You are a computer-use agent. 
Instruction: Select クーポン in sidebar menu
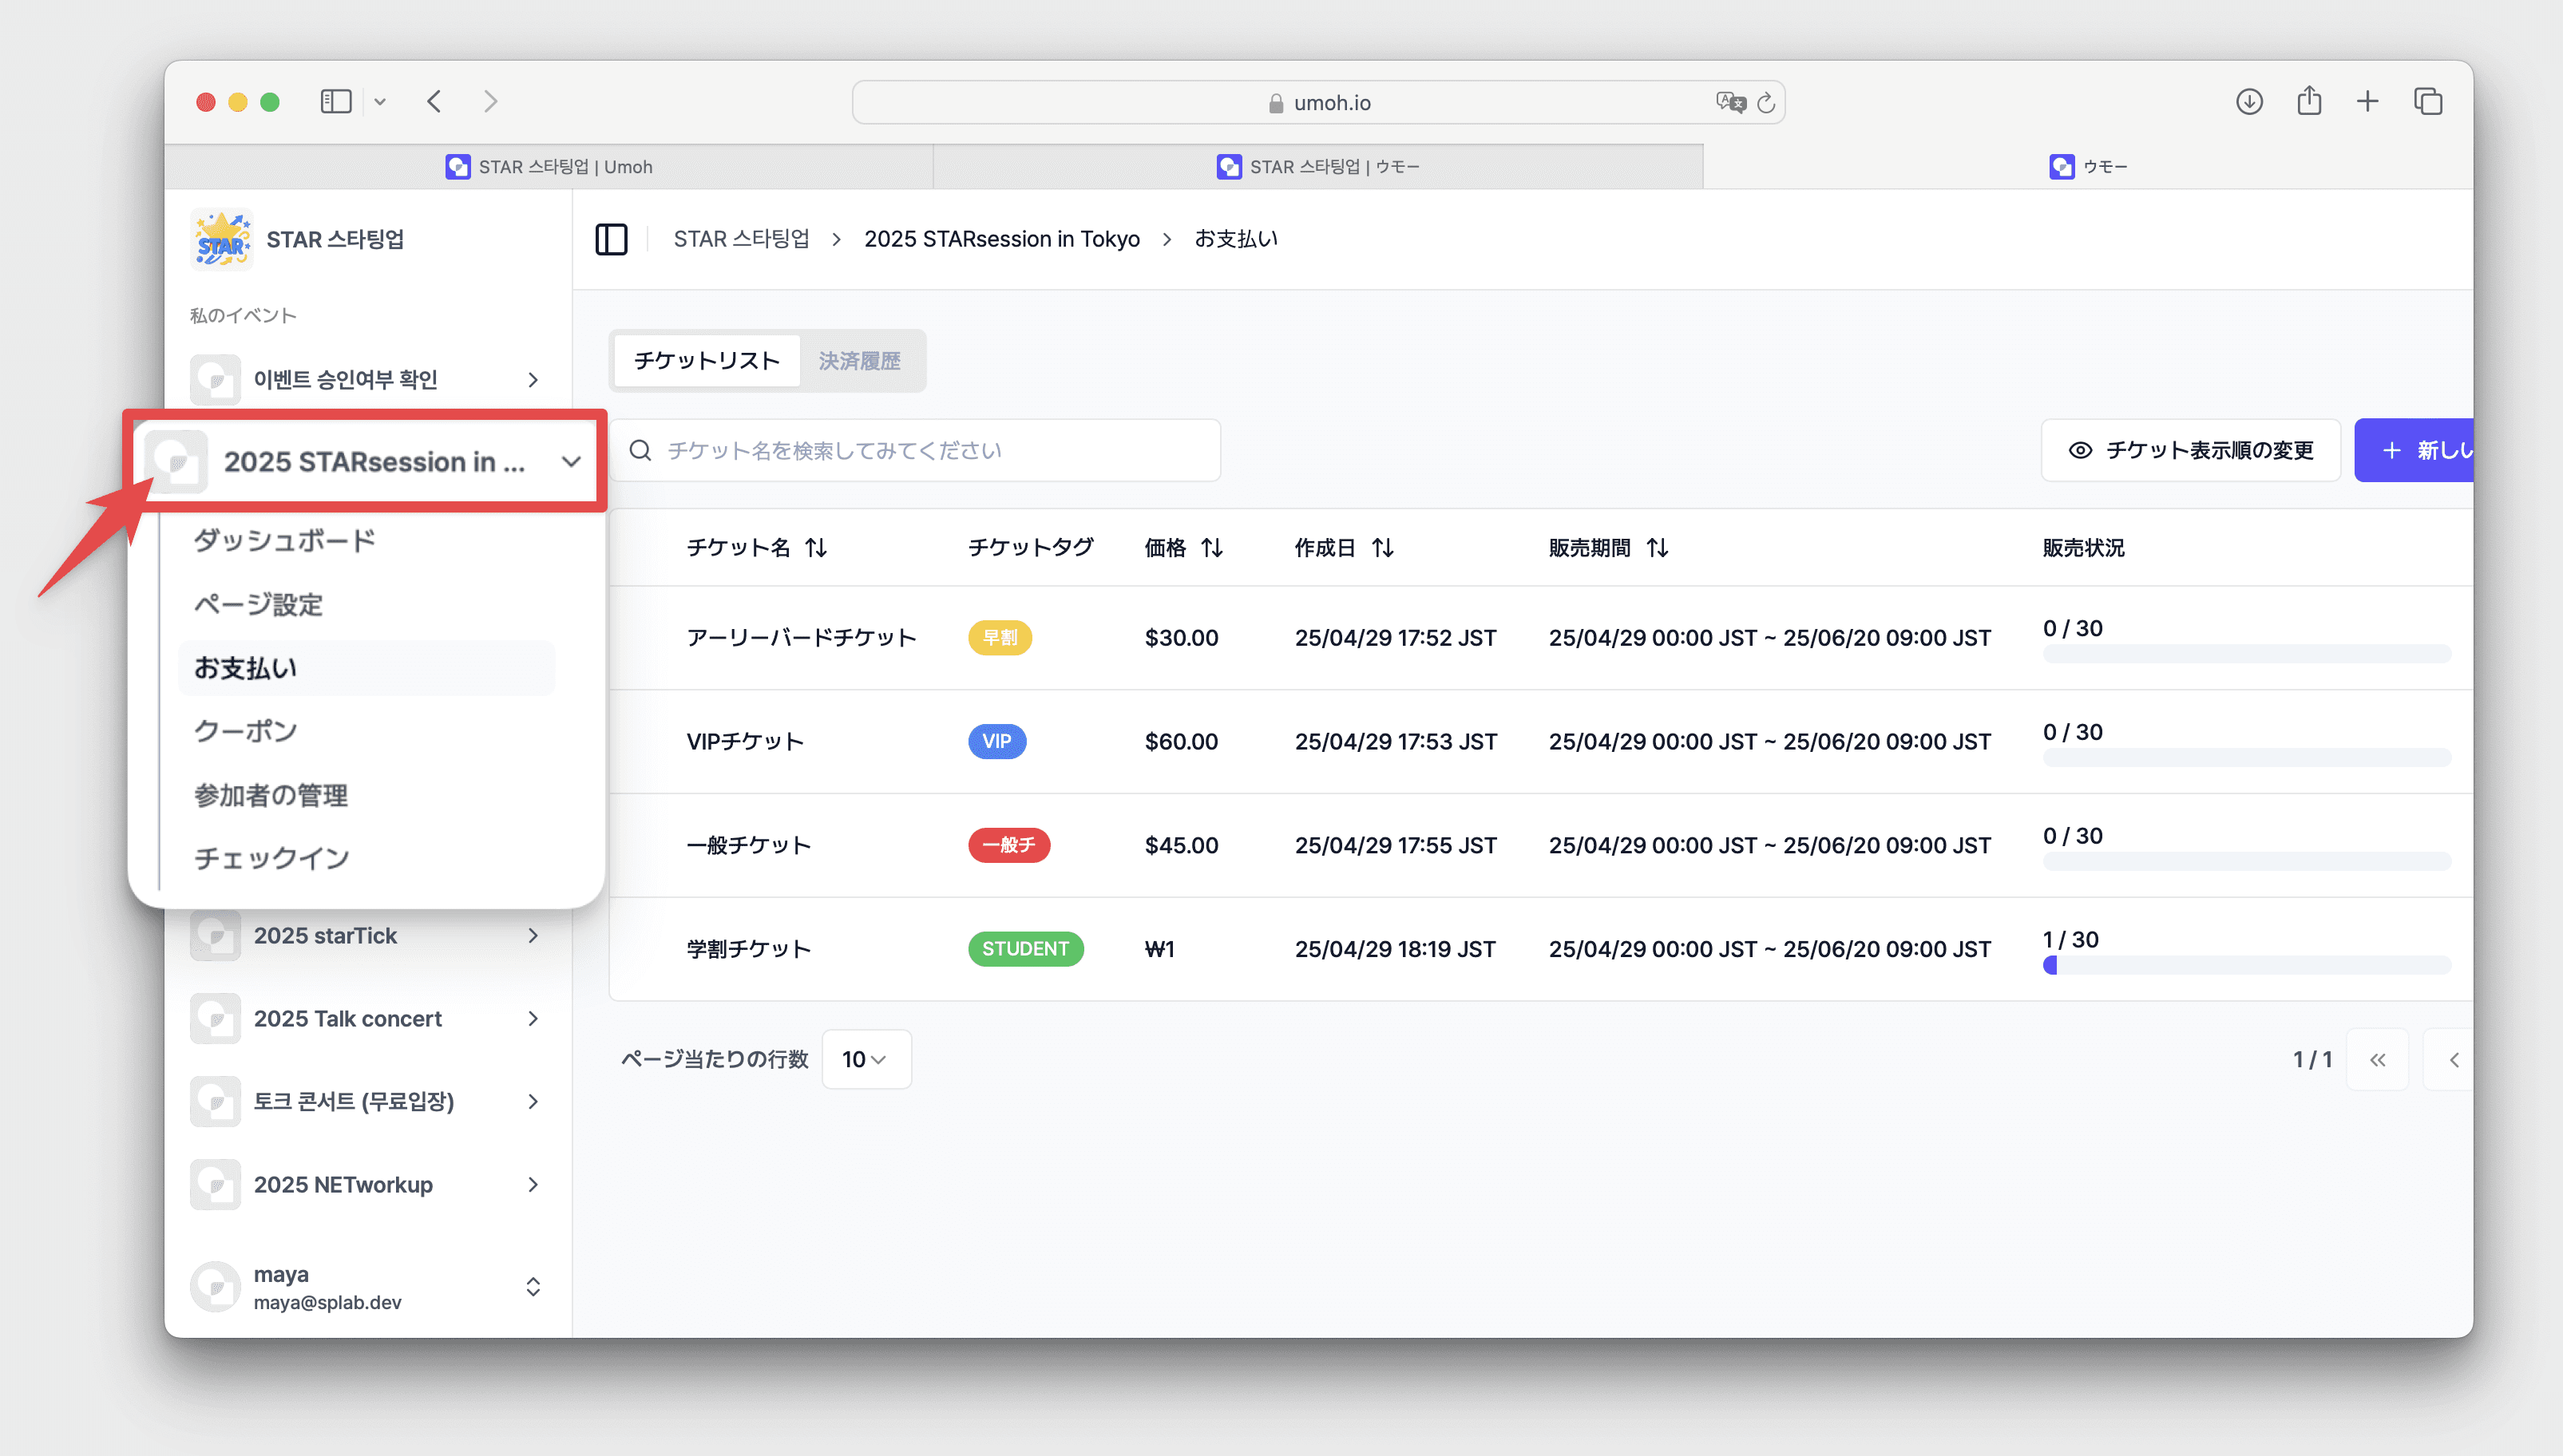246,731
